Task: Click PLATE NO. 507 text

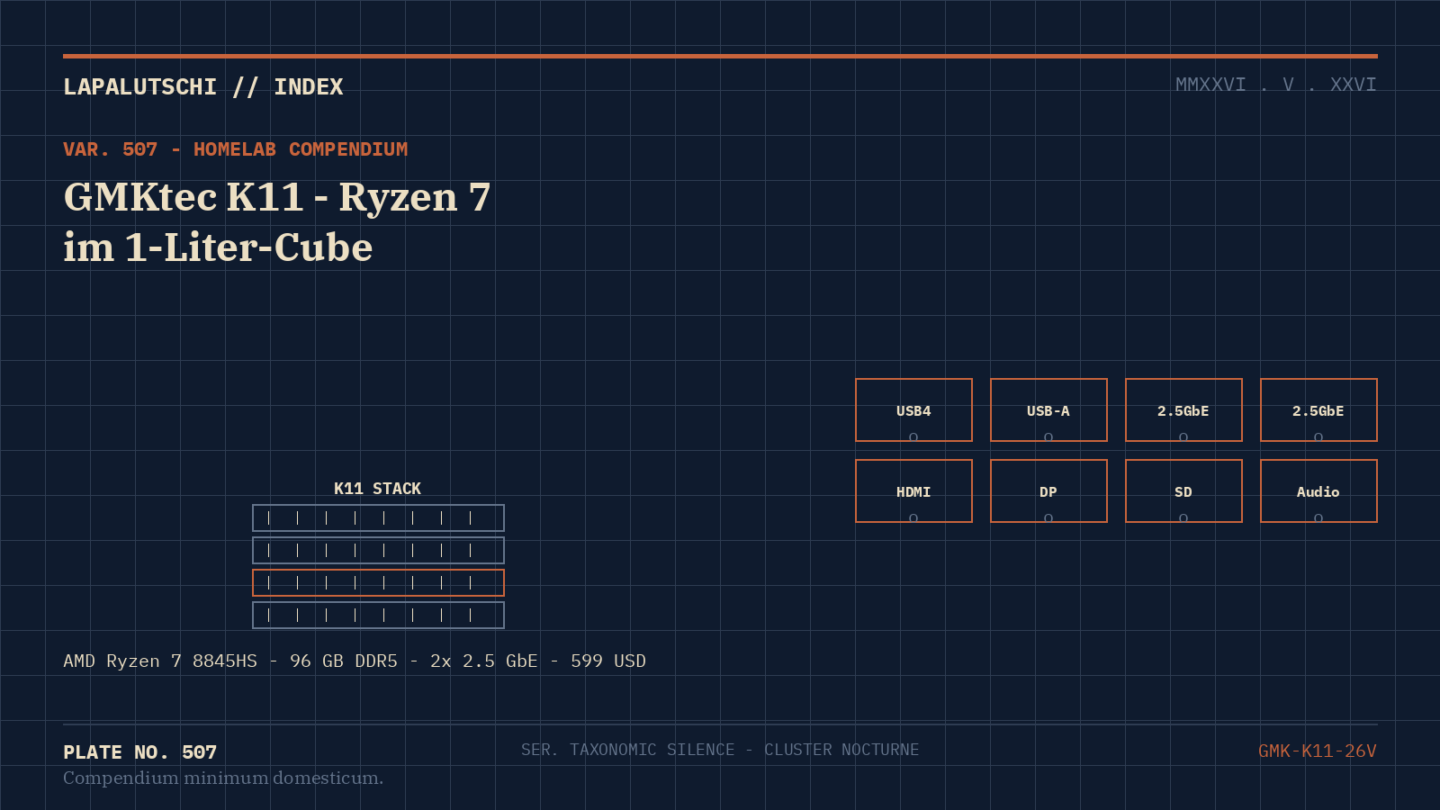Action: pos(140,752)
